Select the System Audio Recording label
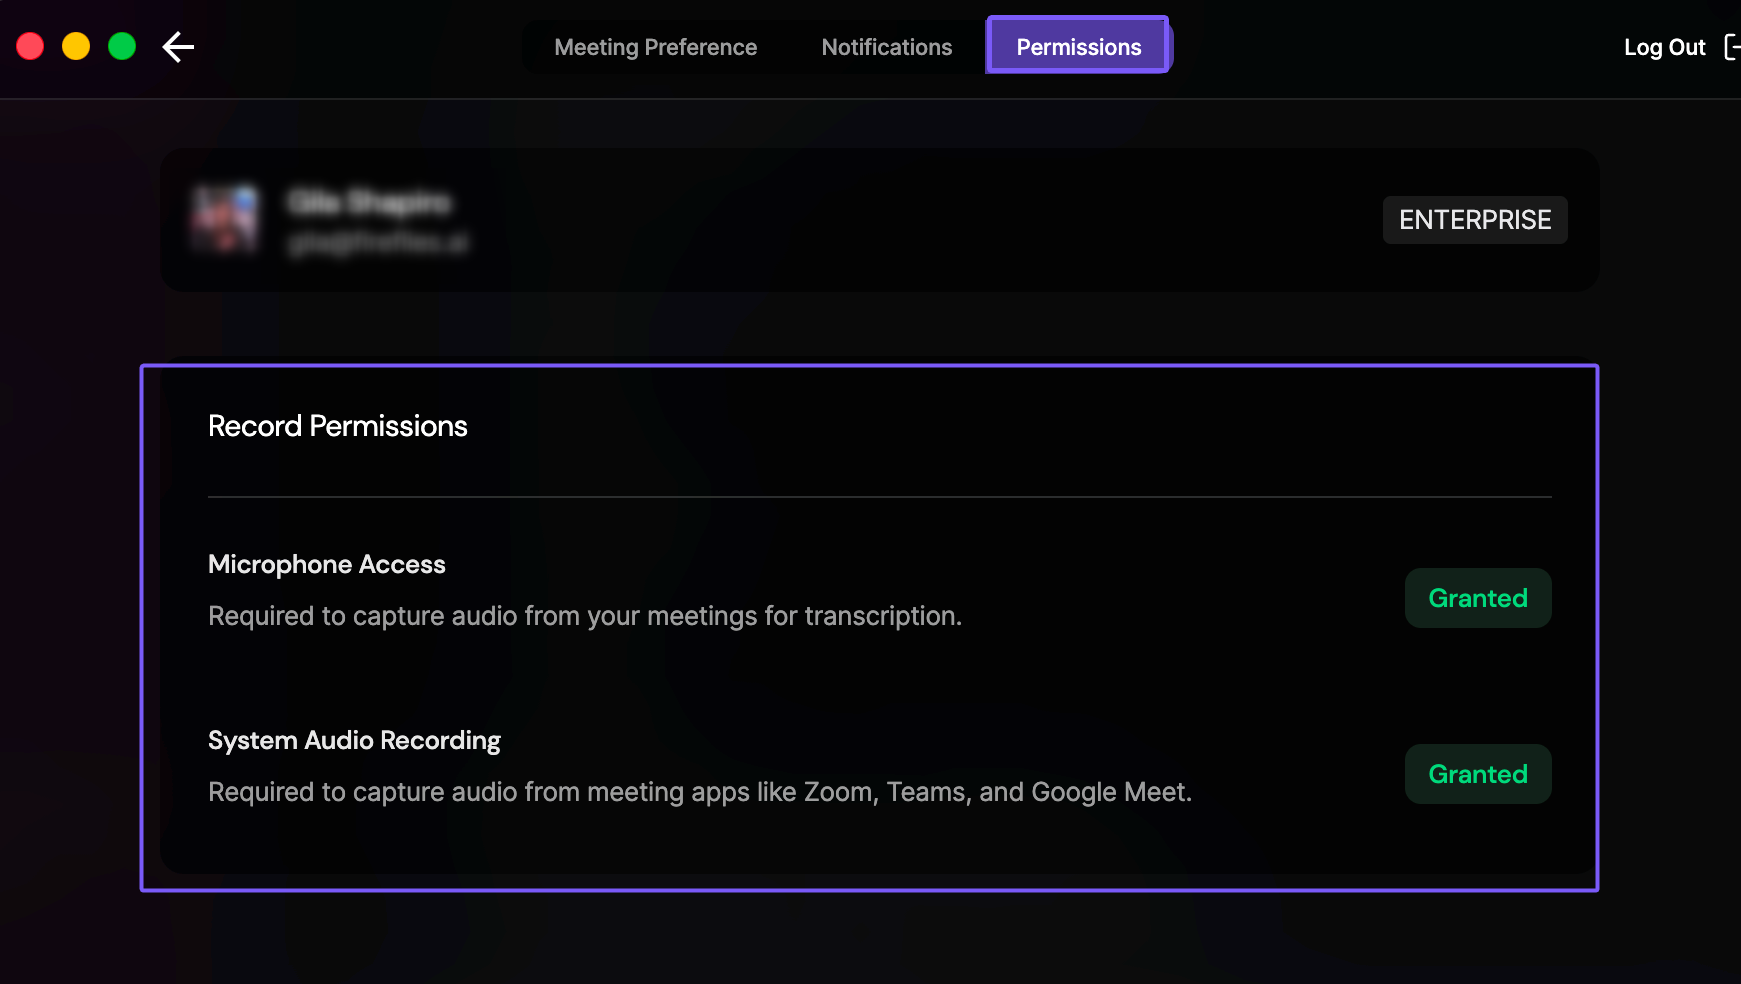 point(354,741)
